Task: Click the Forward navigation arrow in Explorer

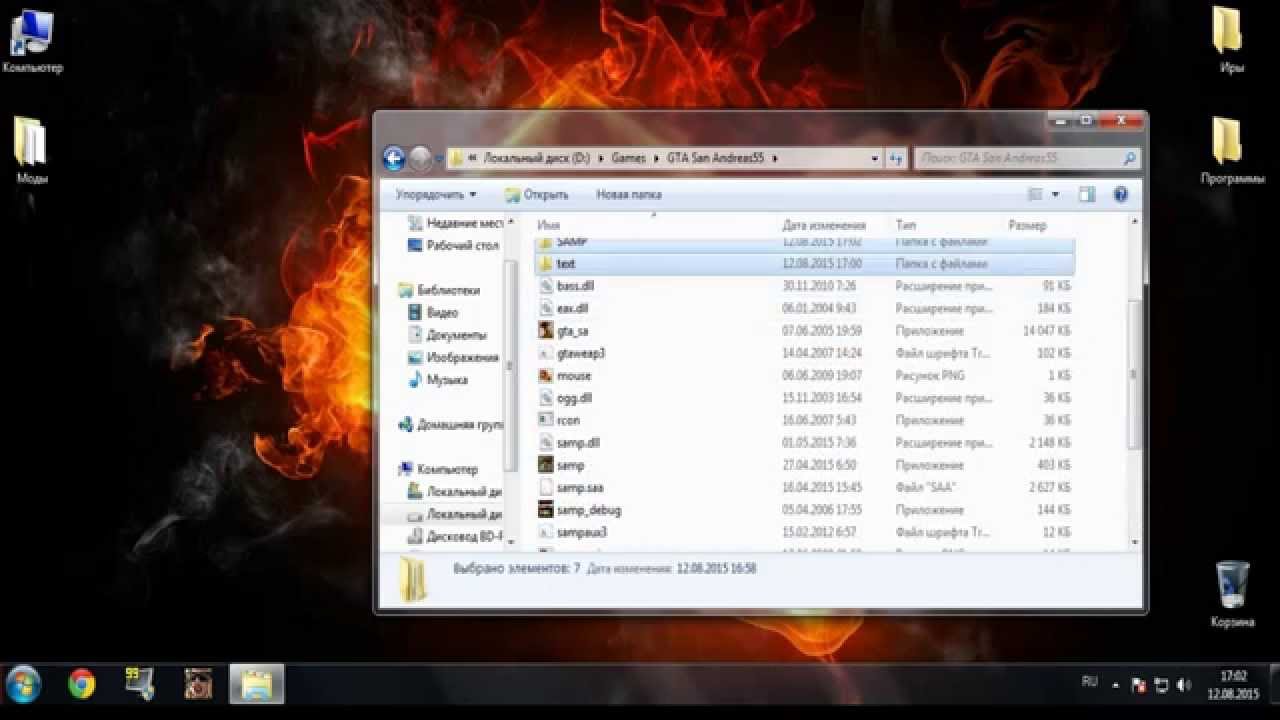Action: 421,158
